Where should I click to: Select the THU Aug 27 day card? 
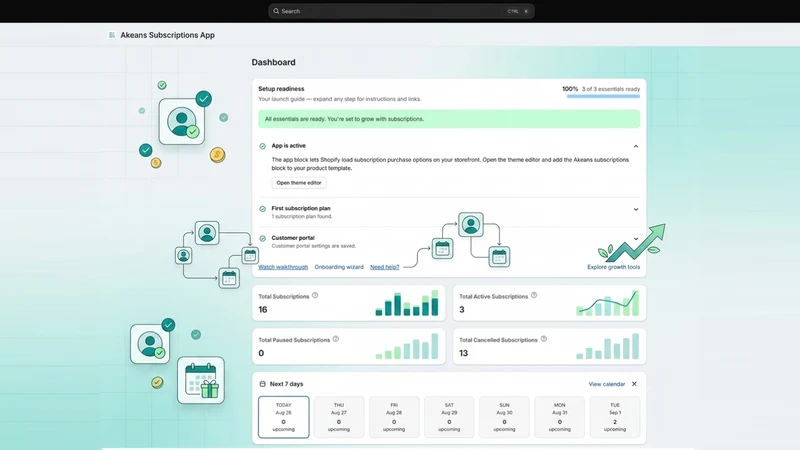click(339, 417)
